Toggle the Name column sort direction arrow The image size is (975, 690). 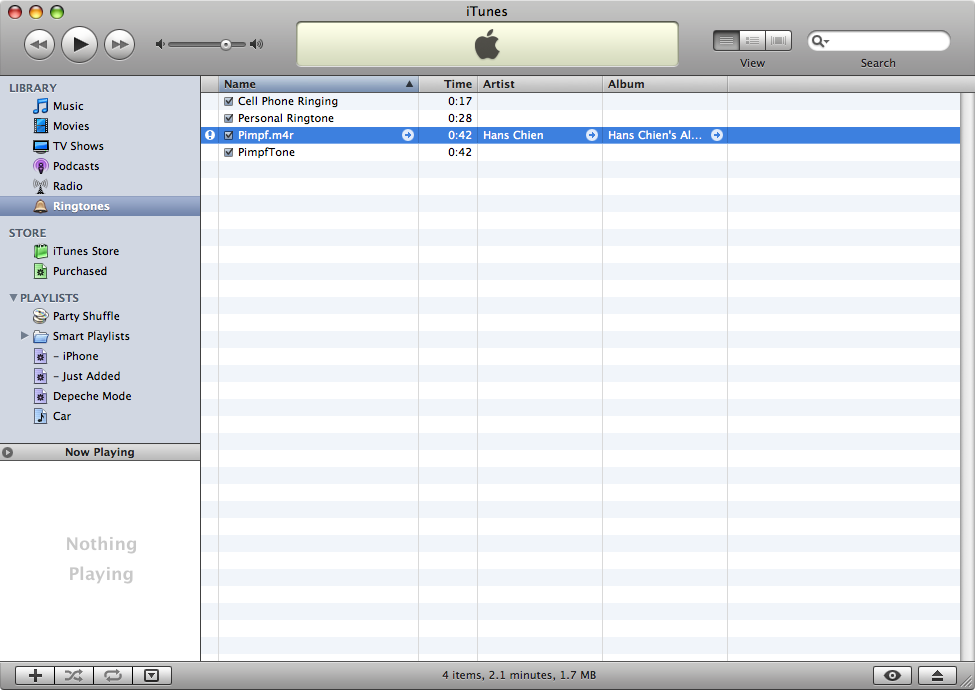409,84
